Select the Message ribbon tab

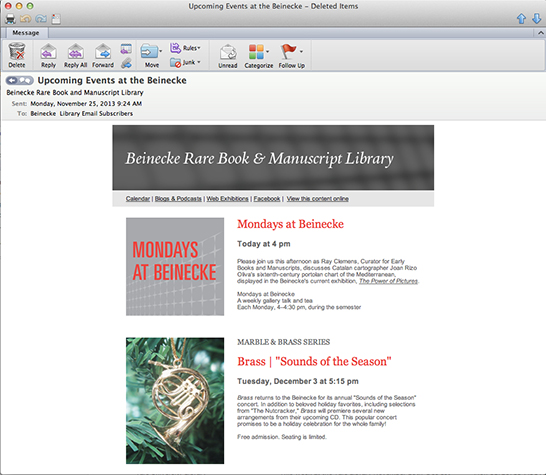[26, 33]
